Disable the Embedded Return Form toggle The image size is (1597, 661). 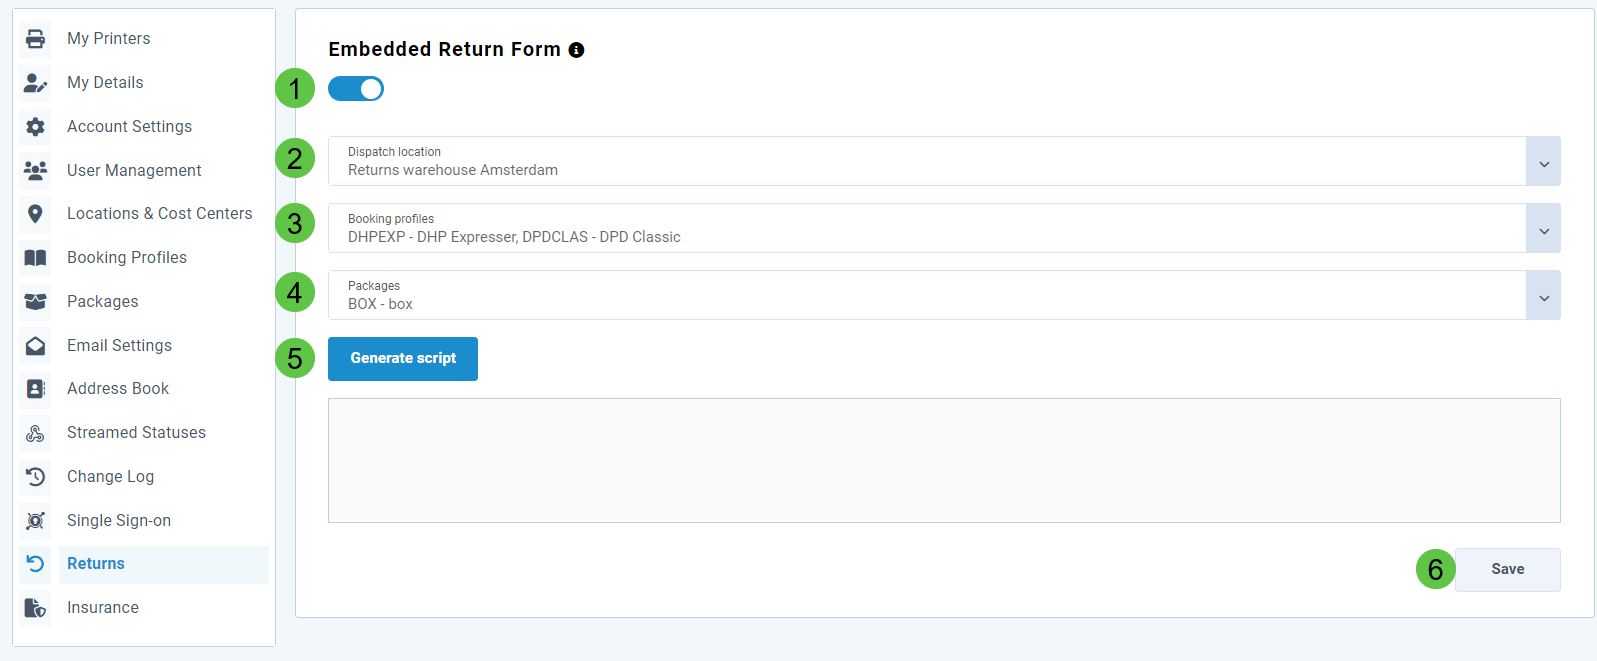356,89
